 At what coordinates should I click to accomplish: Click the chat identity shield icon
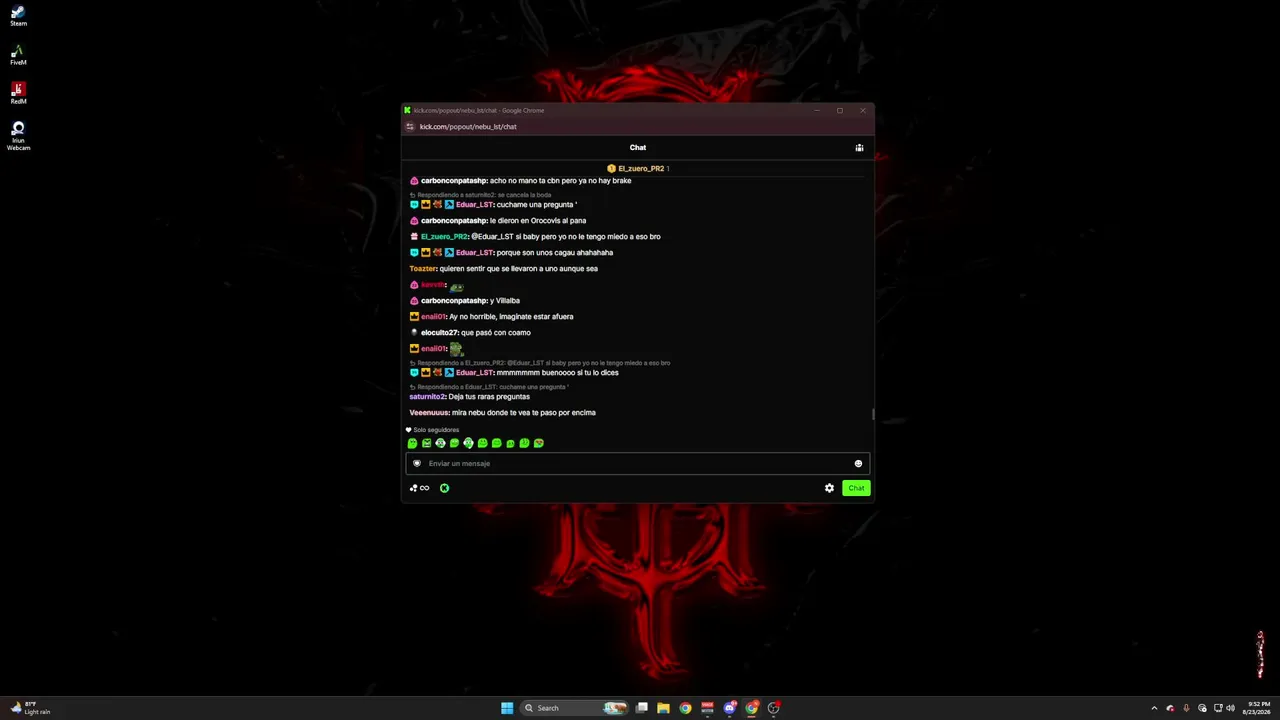tap(417, 464)
